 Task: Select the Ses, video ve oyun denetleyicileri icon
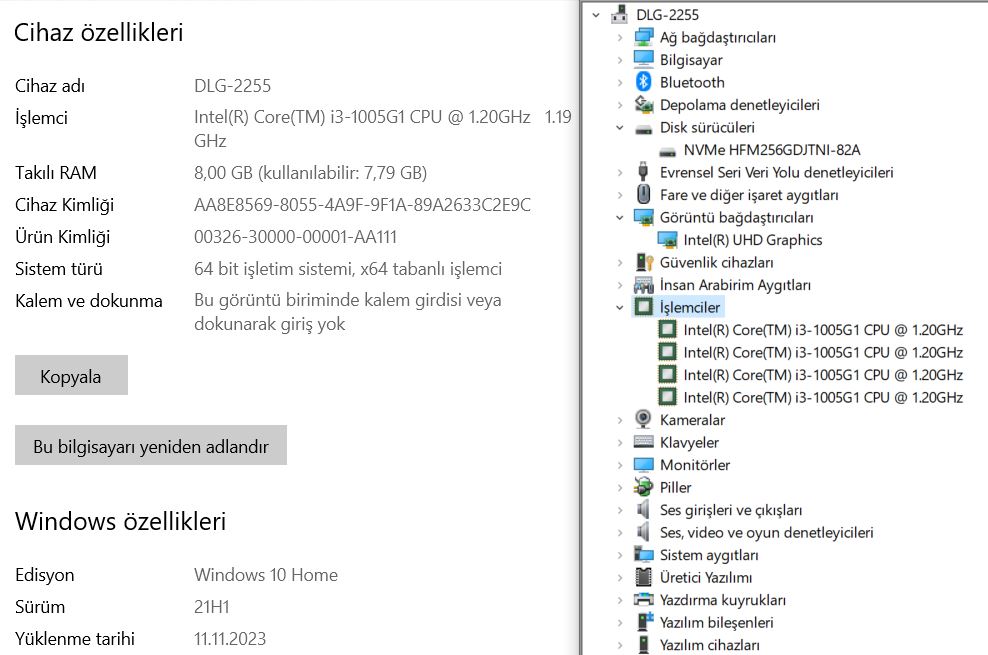pyautogui.click(x=643, y=532)
